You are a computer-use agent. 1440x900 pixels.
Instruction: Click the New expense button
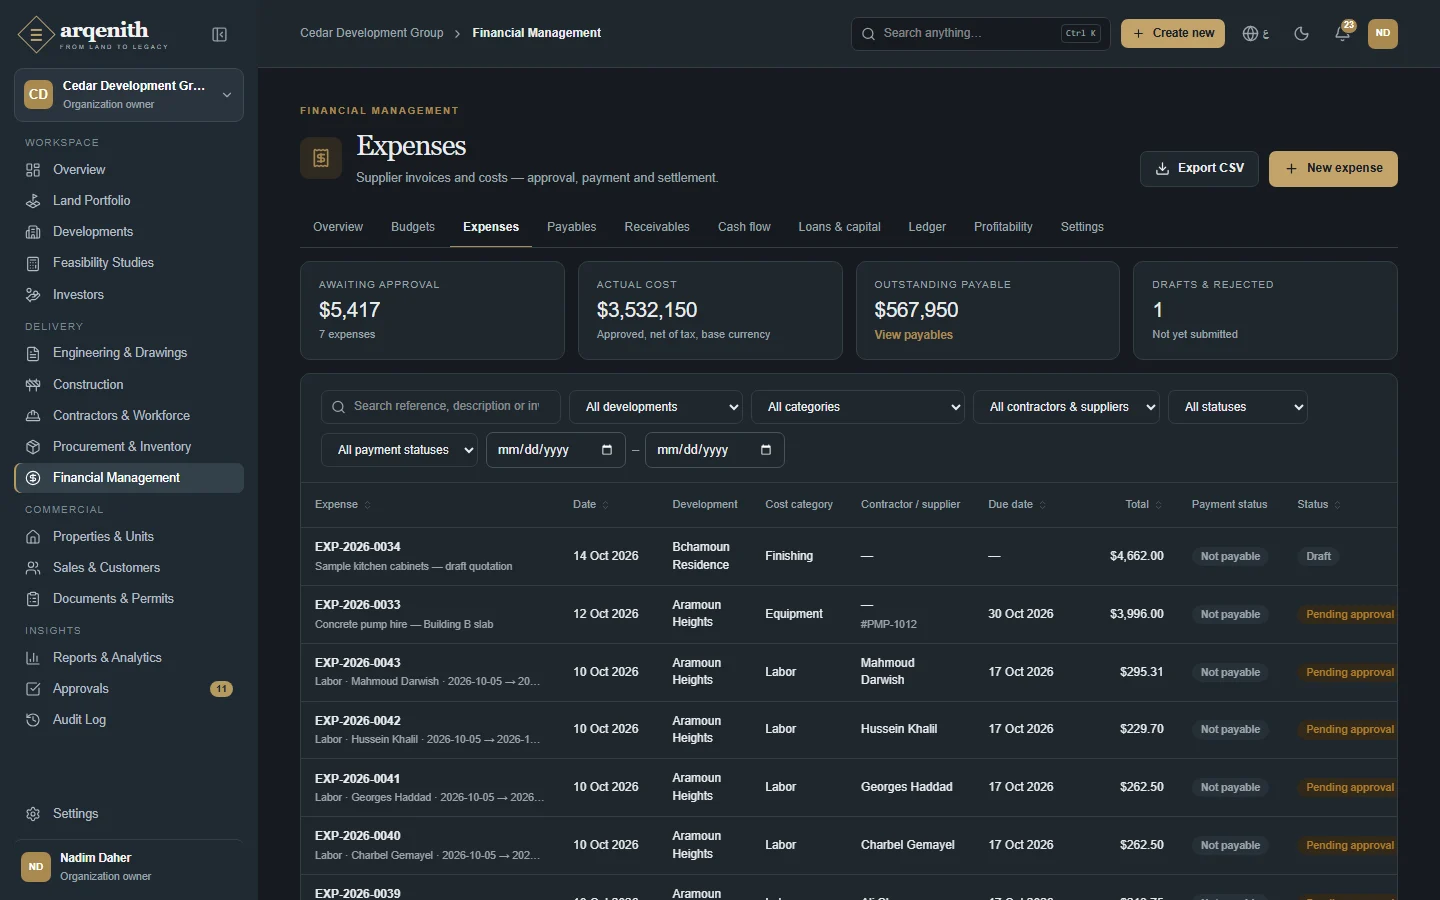(x=1333, y=169)
